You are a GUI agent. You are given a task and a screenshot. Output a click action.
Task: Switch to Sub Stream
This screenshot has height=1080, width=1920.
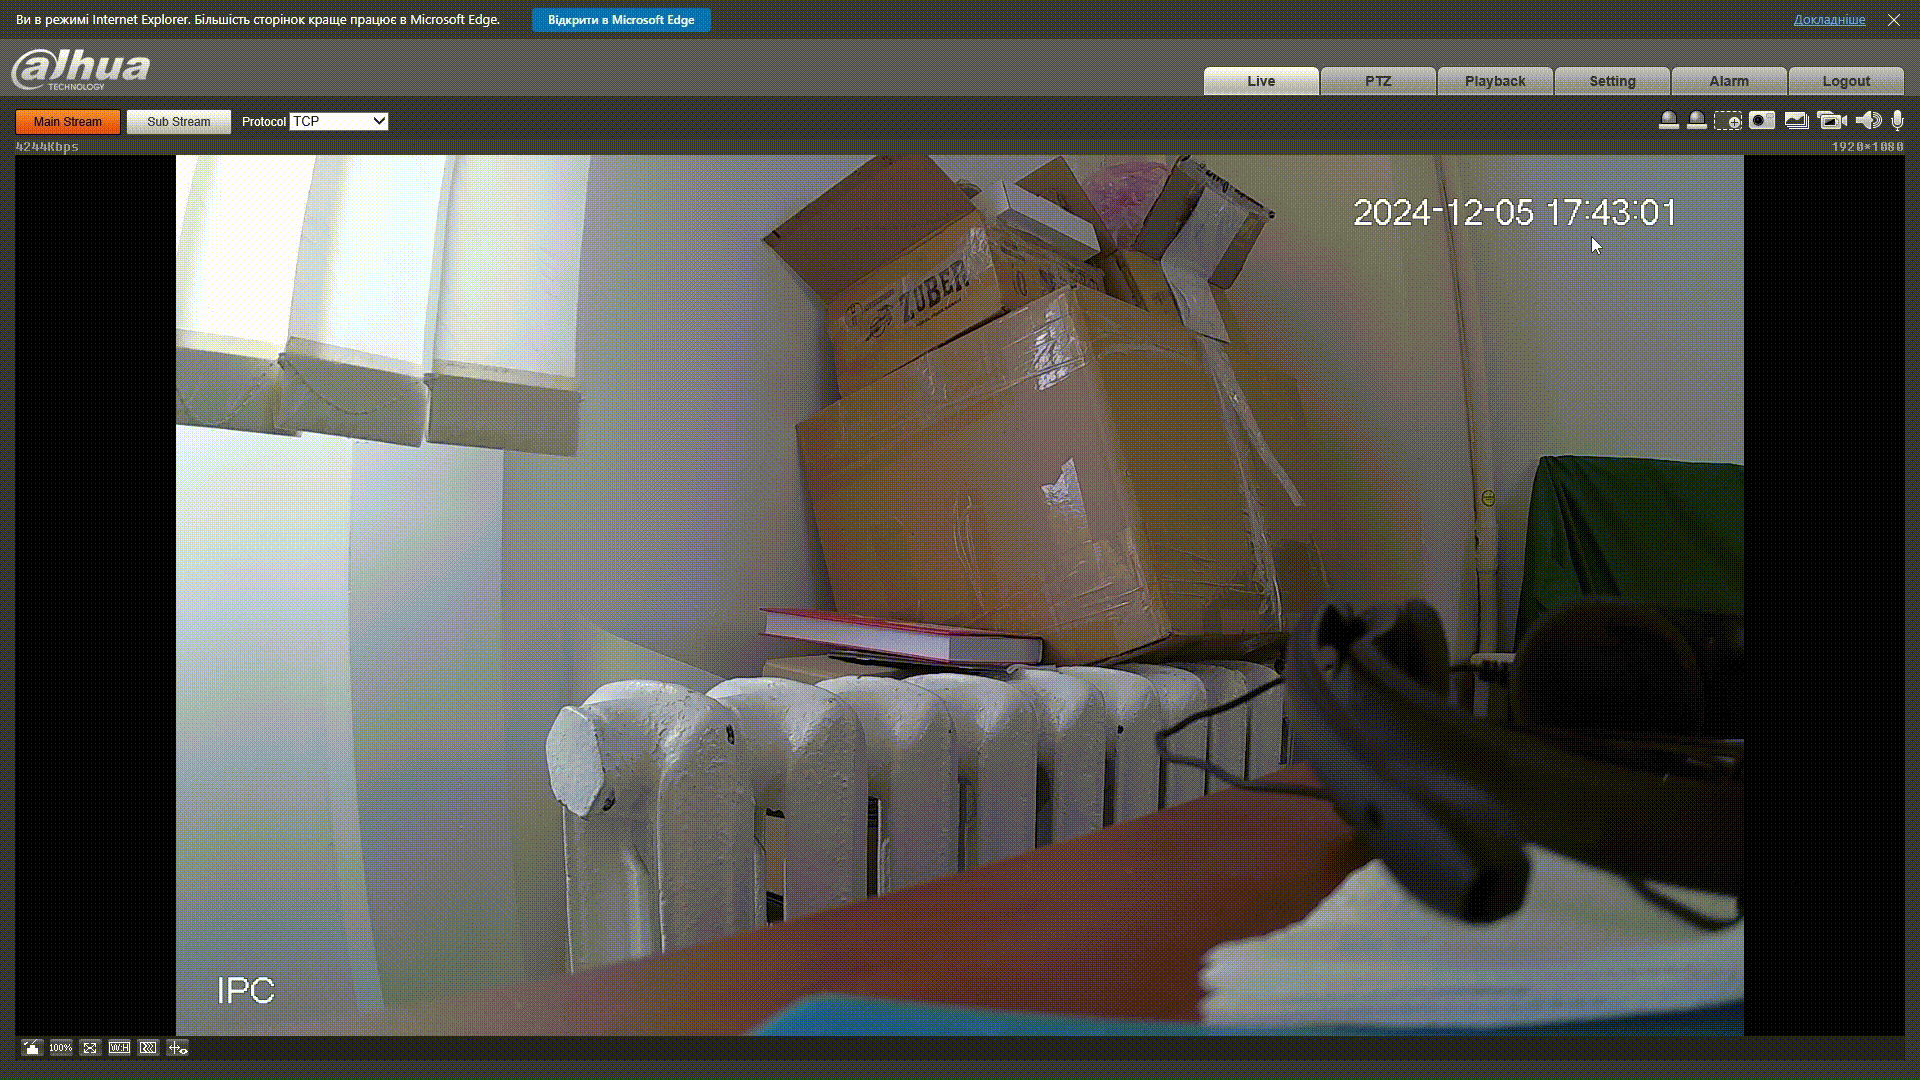pyautogui.click(x=178, y=122)
